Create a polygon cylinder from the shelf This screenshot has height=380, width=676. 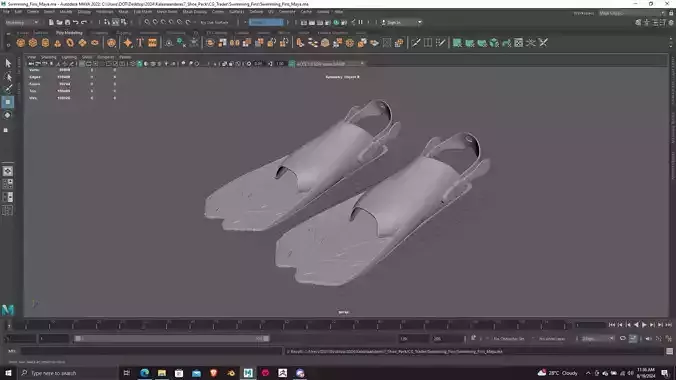point(45,43)
